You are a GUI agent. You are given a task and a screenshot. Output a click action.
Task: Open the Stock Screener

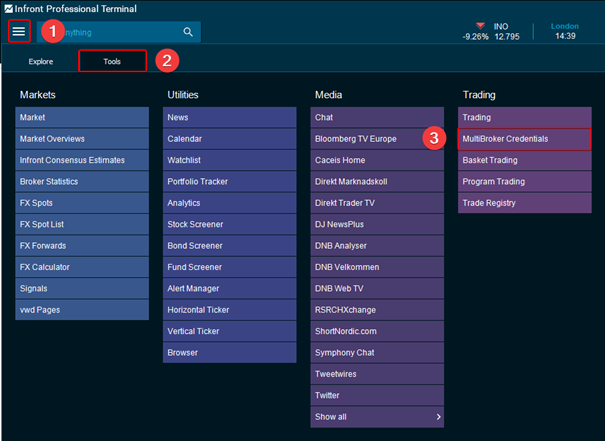tap(230, 224)
